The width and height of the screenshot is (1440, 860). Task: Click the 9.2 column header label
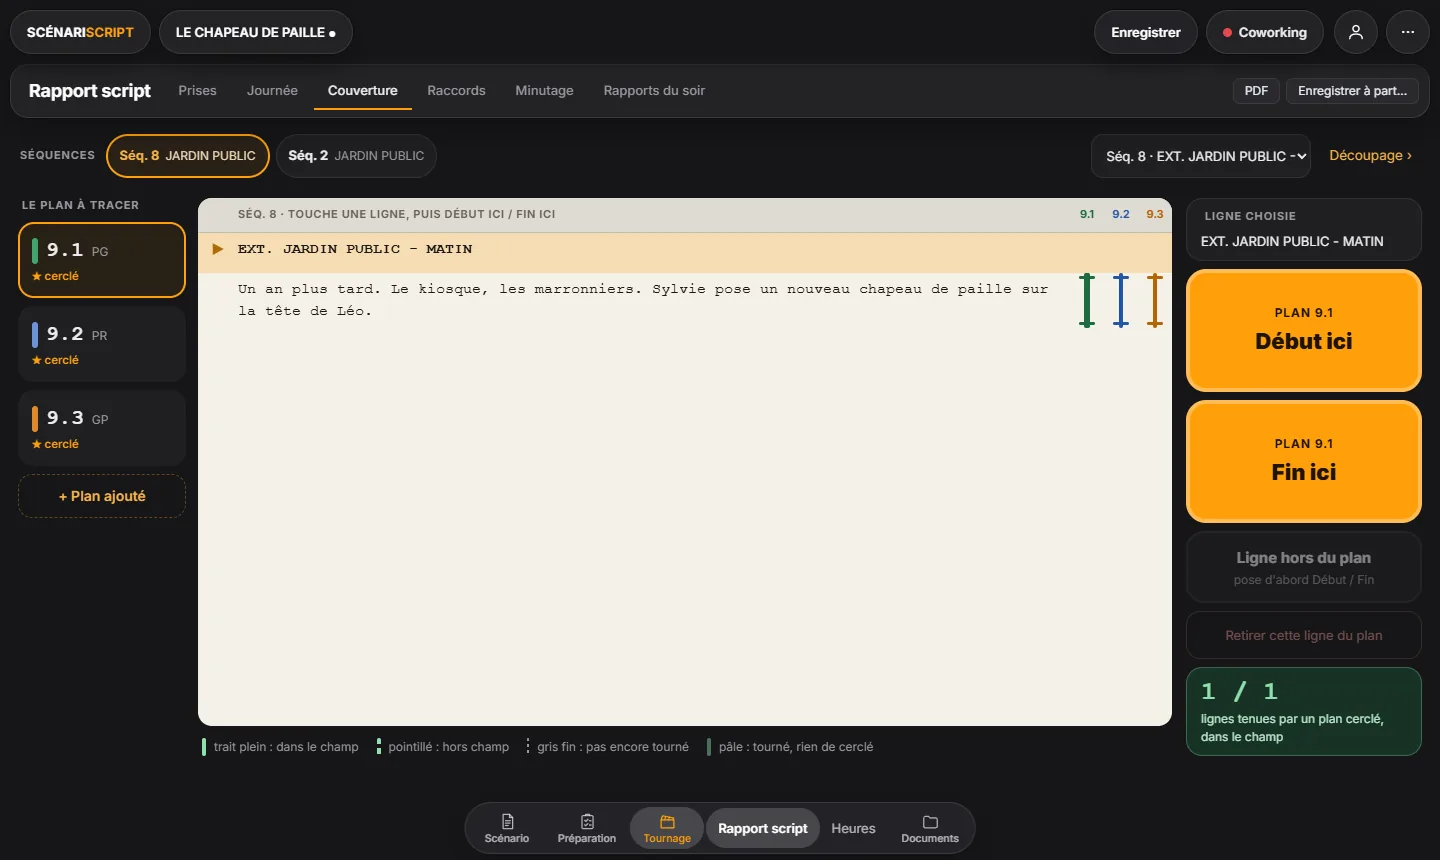click(x=1121, y=214)
